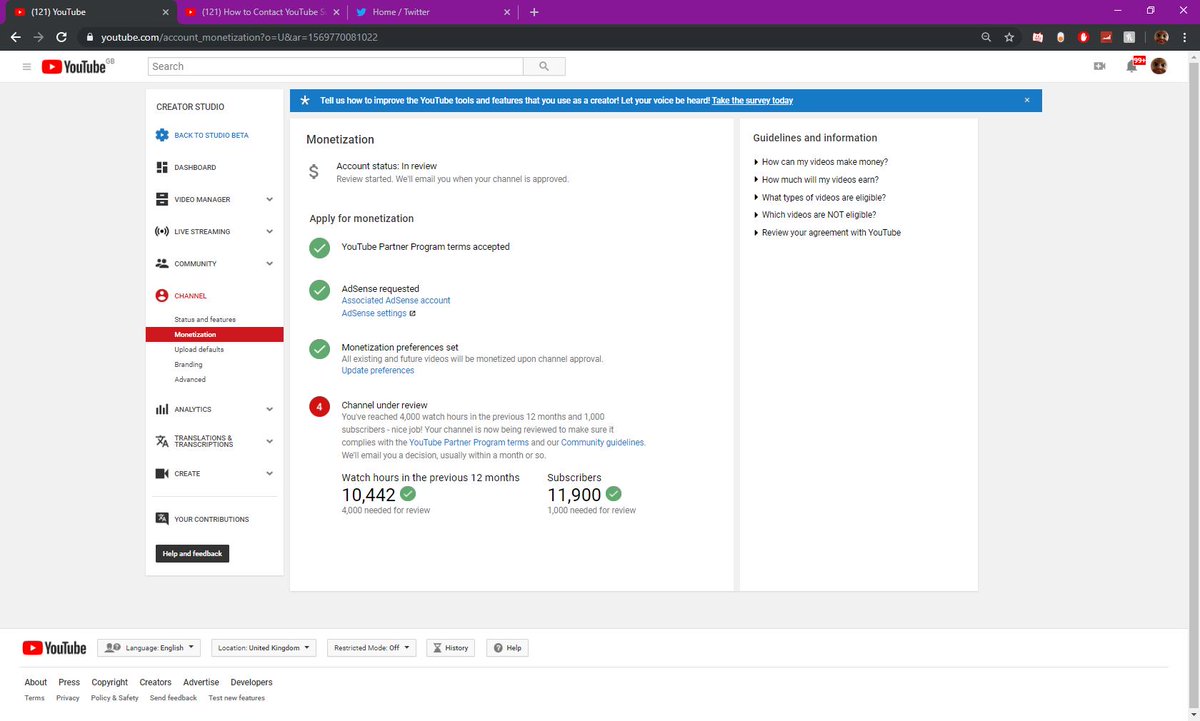The width and height of the screenshot is (1200, 721).
Task: Switch to the Home / Twitter tab
Action: tap(433, 12)
